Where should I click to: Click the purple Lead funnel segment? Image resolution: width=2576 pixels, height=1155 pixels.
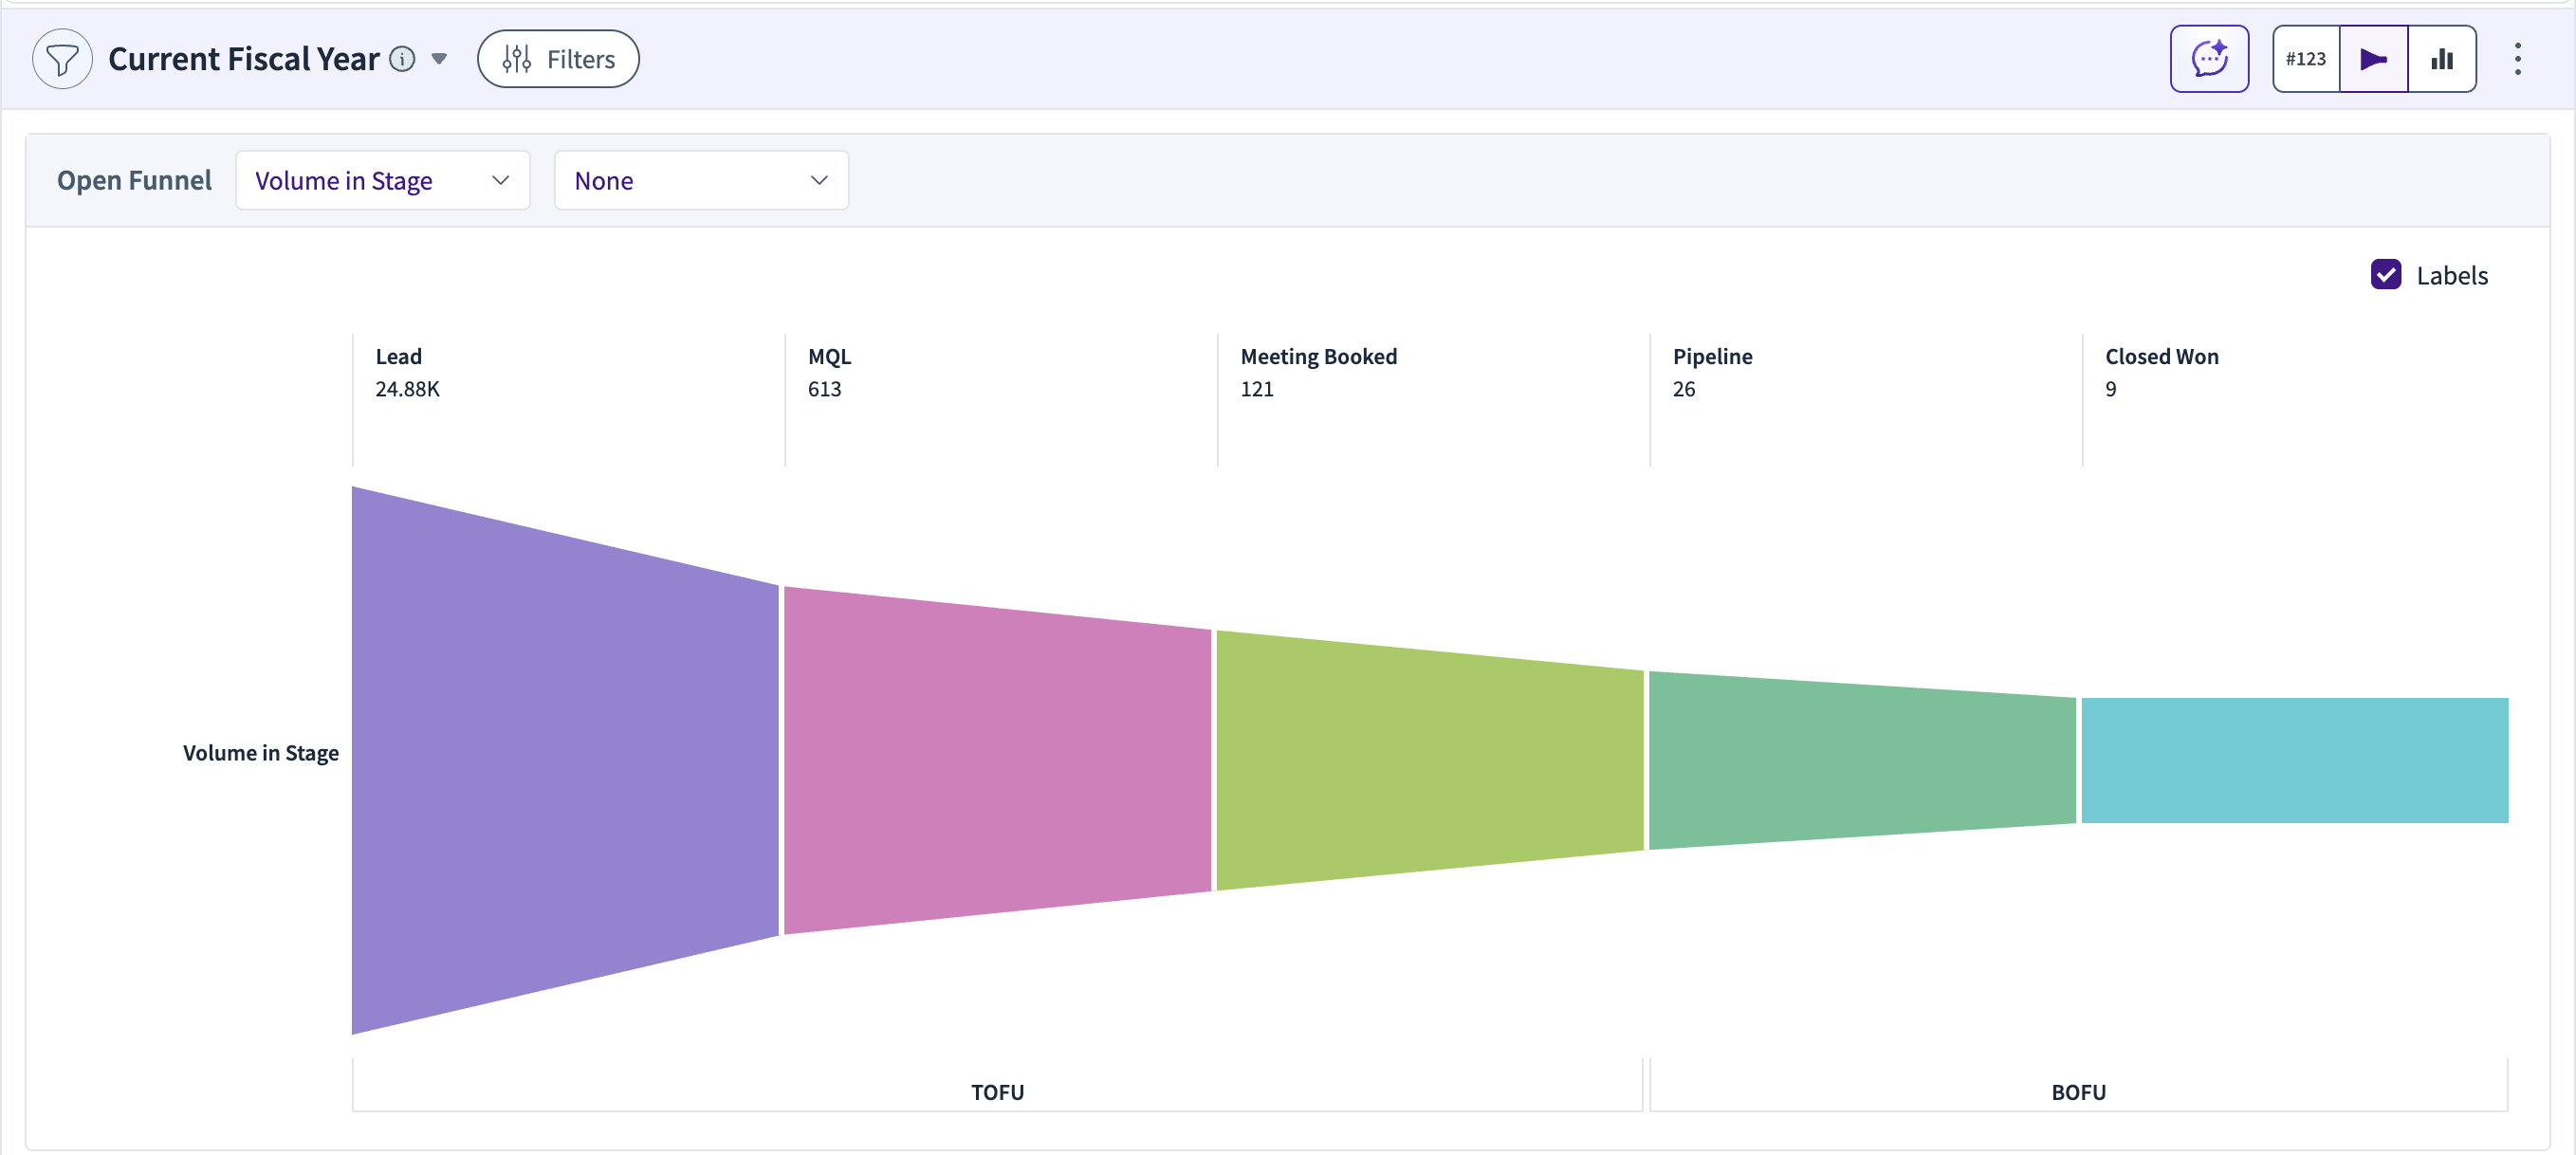[x=565, y=760]
